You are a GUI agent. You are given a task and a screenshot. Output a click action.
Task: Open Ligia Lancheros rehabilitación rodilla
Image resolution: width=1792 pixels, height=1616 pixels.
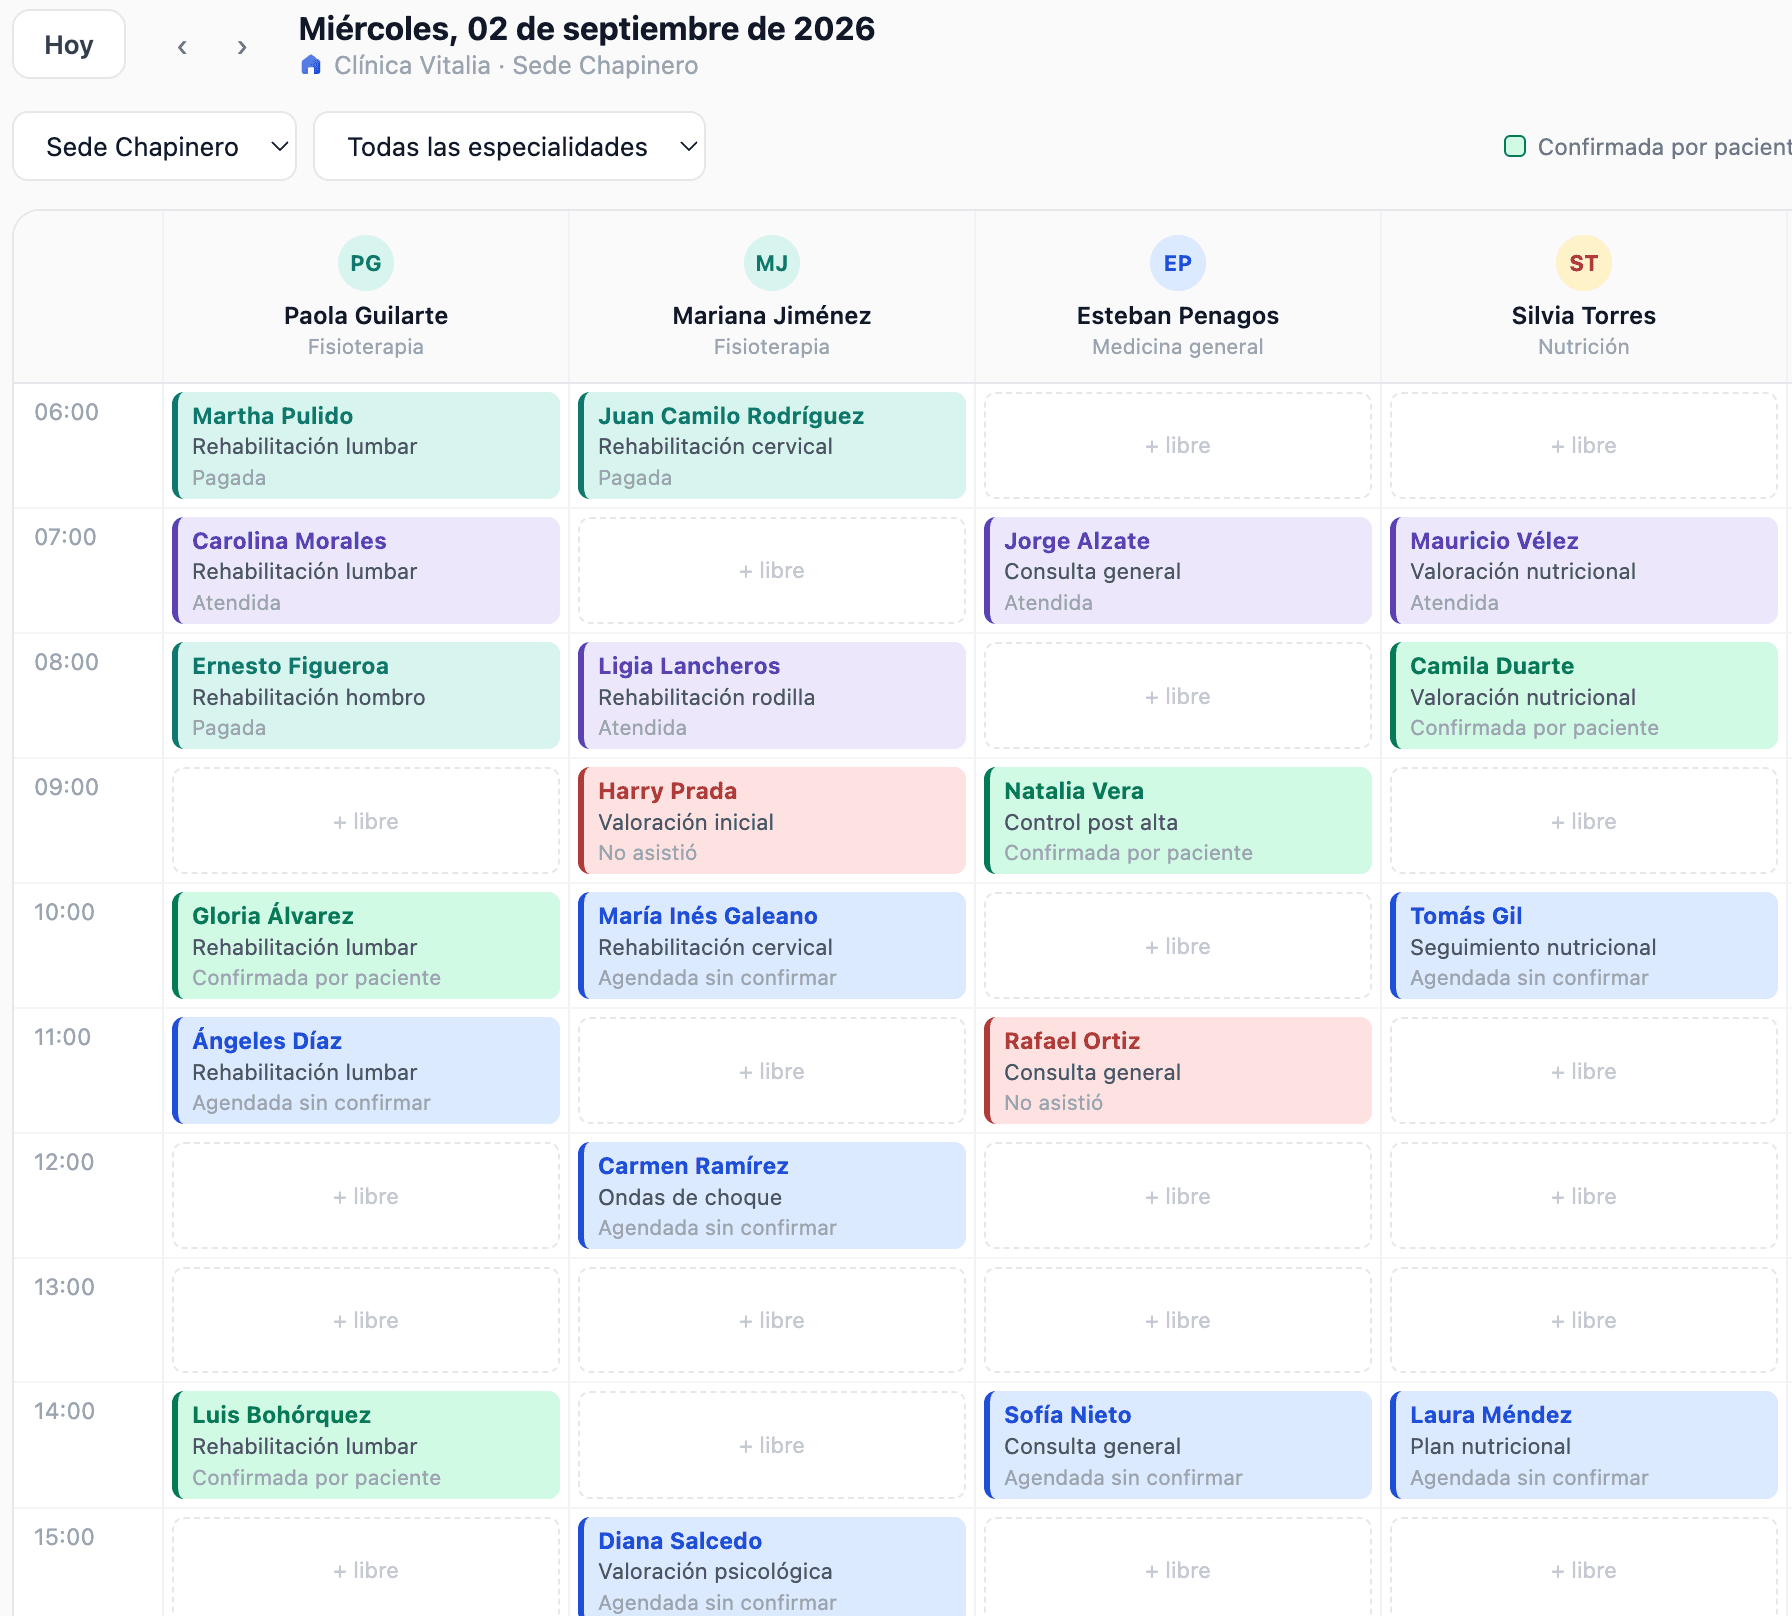(x=772, y=695)
